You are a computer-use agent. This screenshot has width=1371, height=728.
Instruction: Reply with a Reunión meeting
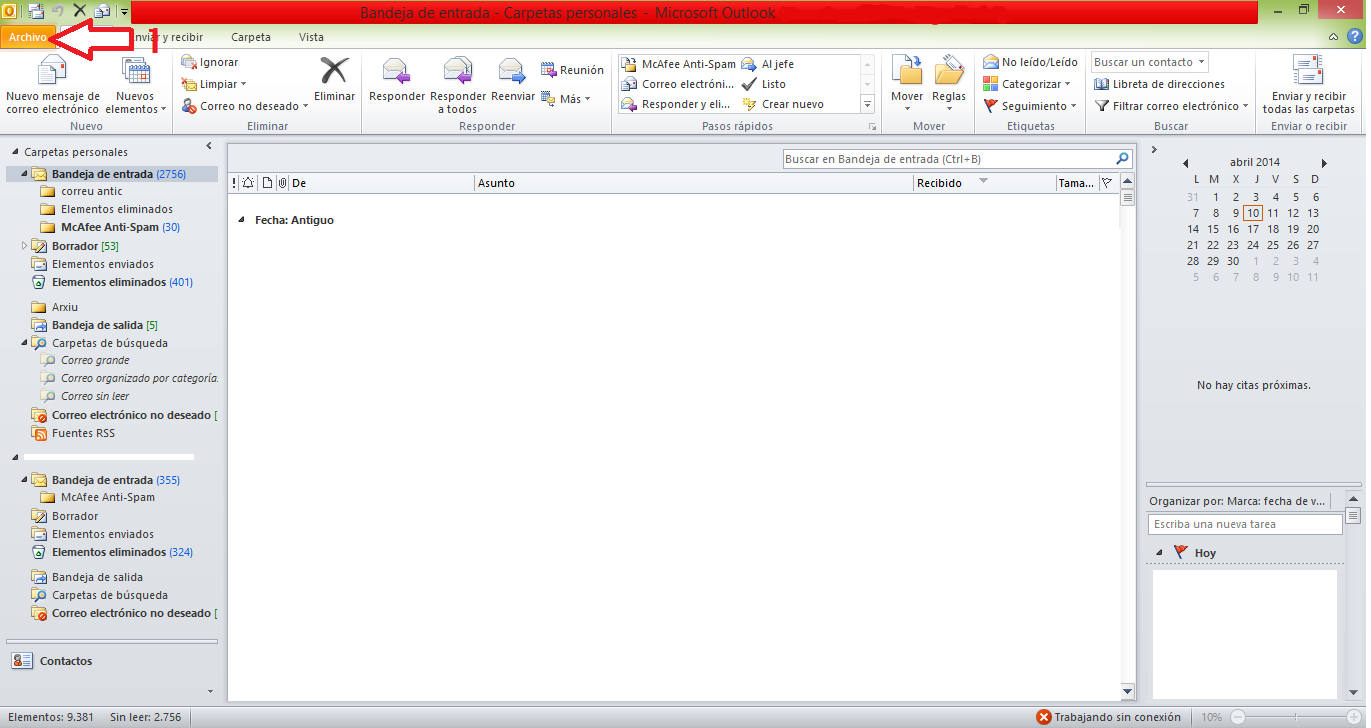click(573, 70)
